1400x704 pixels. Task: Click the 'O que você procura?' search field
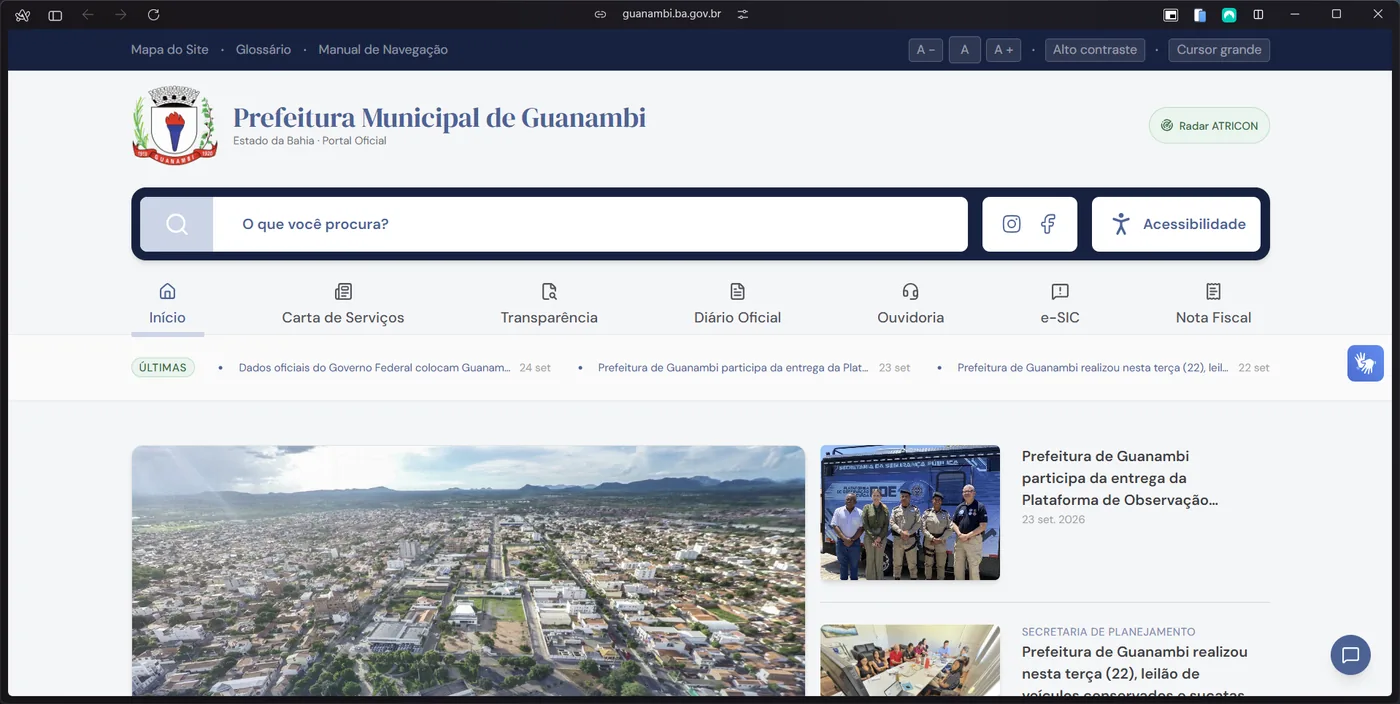pyautogui.click(x=590, y=224)
